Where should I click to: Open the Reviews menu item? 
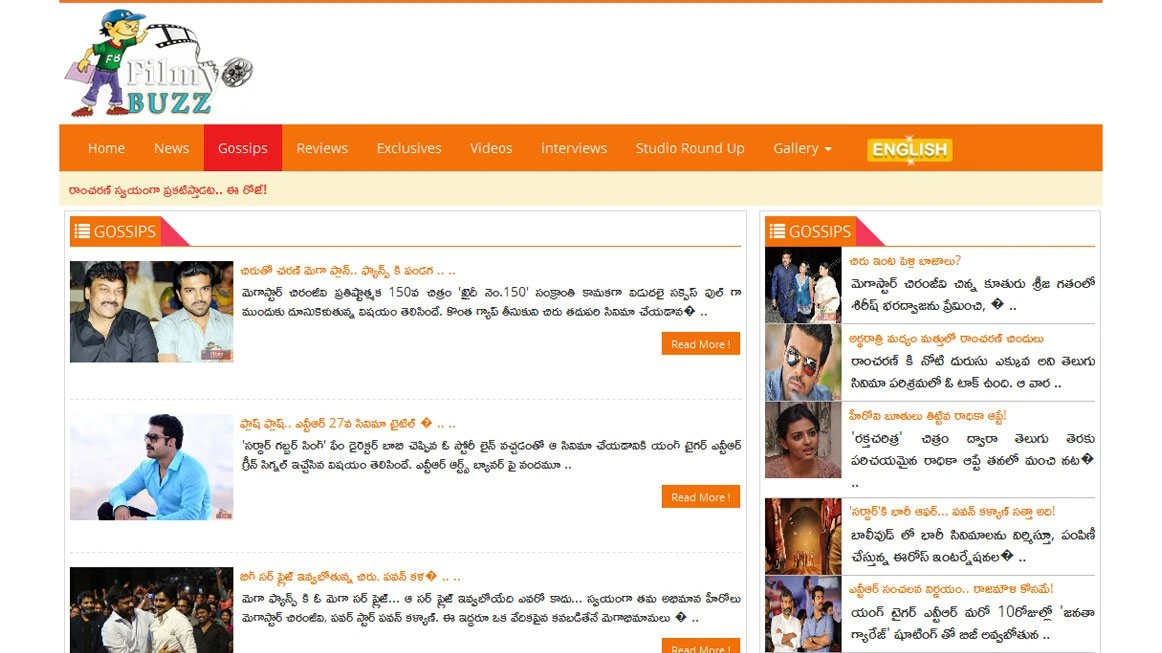pyautogui.click(x=322, y=148)
